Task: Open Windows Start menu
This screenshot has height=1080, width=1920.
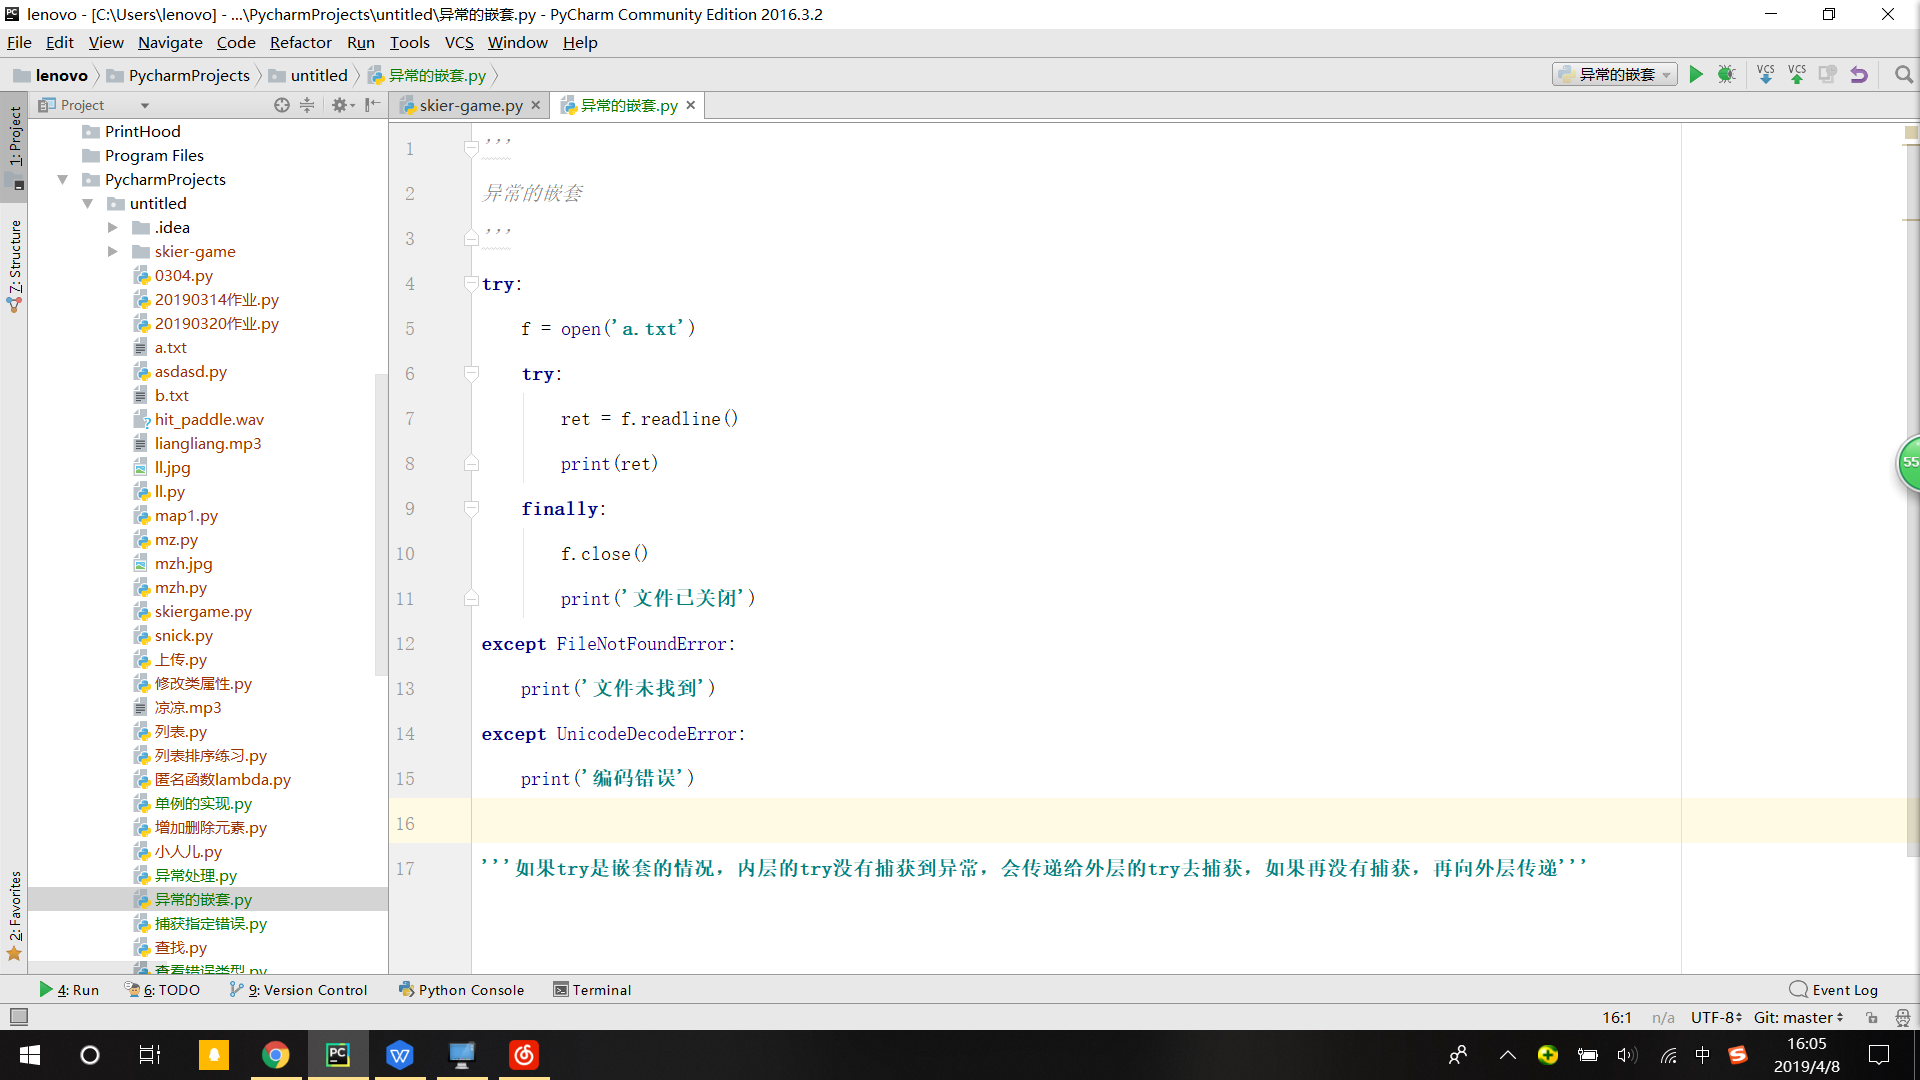Action: pyautogui.click(x=30, y=1055)
